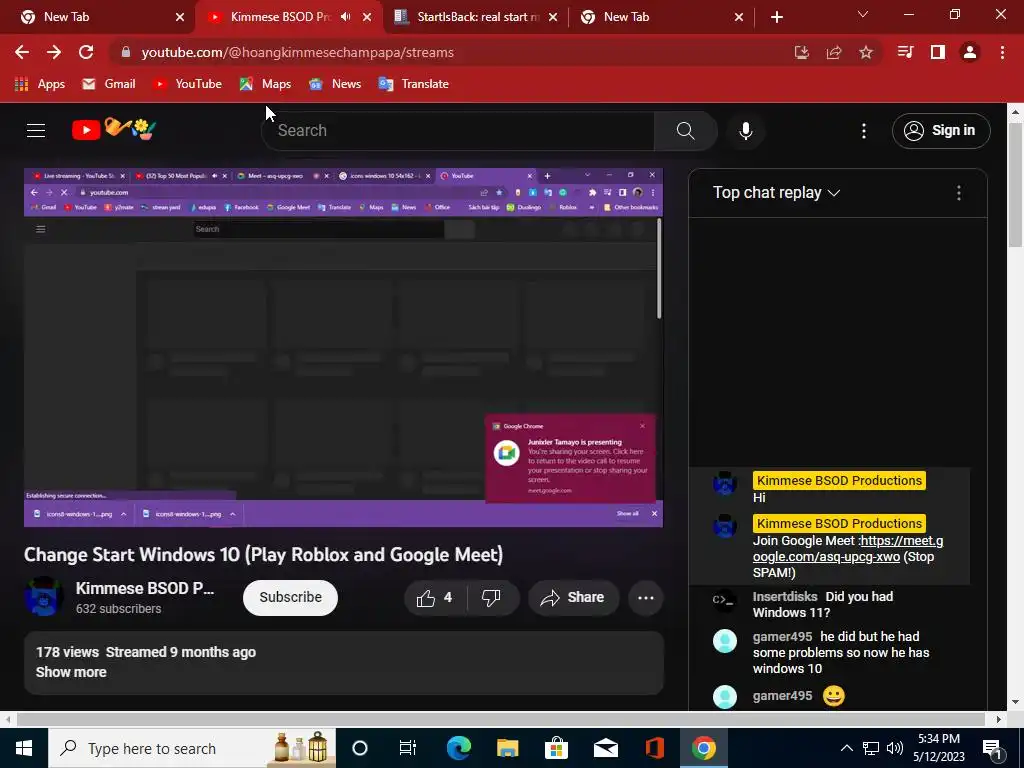Like the video
Viewport: 1024px width, 768px height.
click(435, 598)
